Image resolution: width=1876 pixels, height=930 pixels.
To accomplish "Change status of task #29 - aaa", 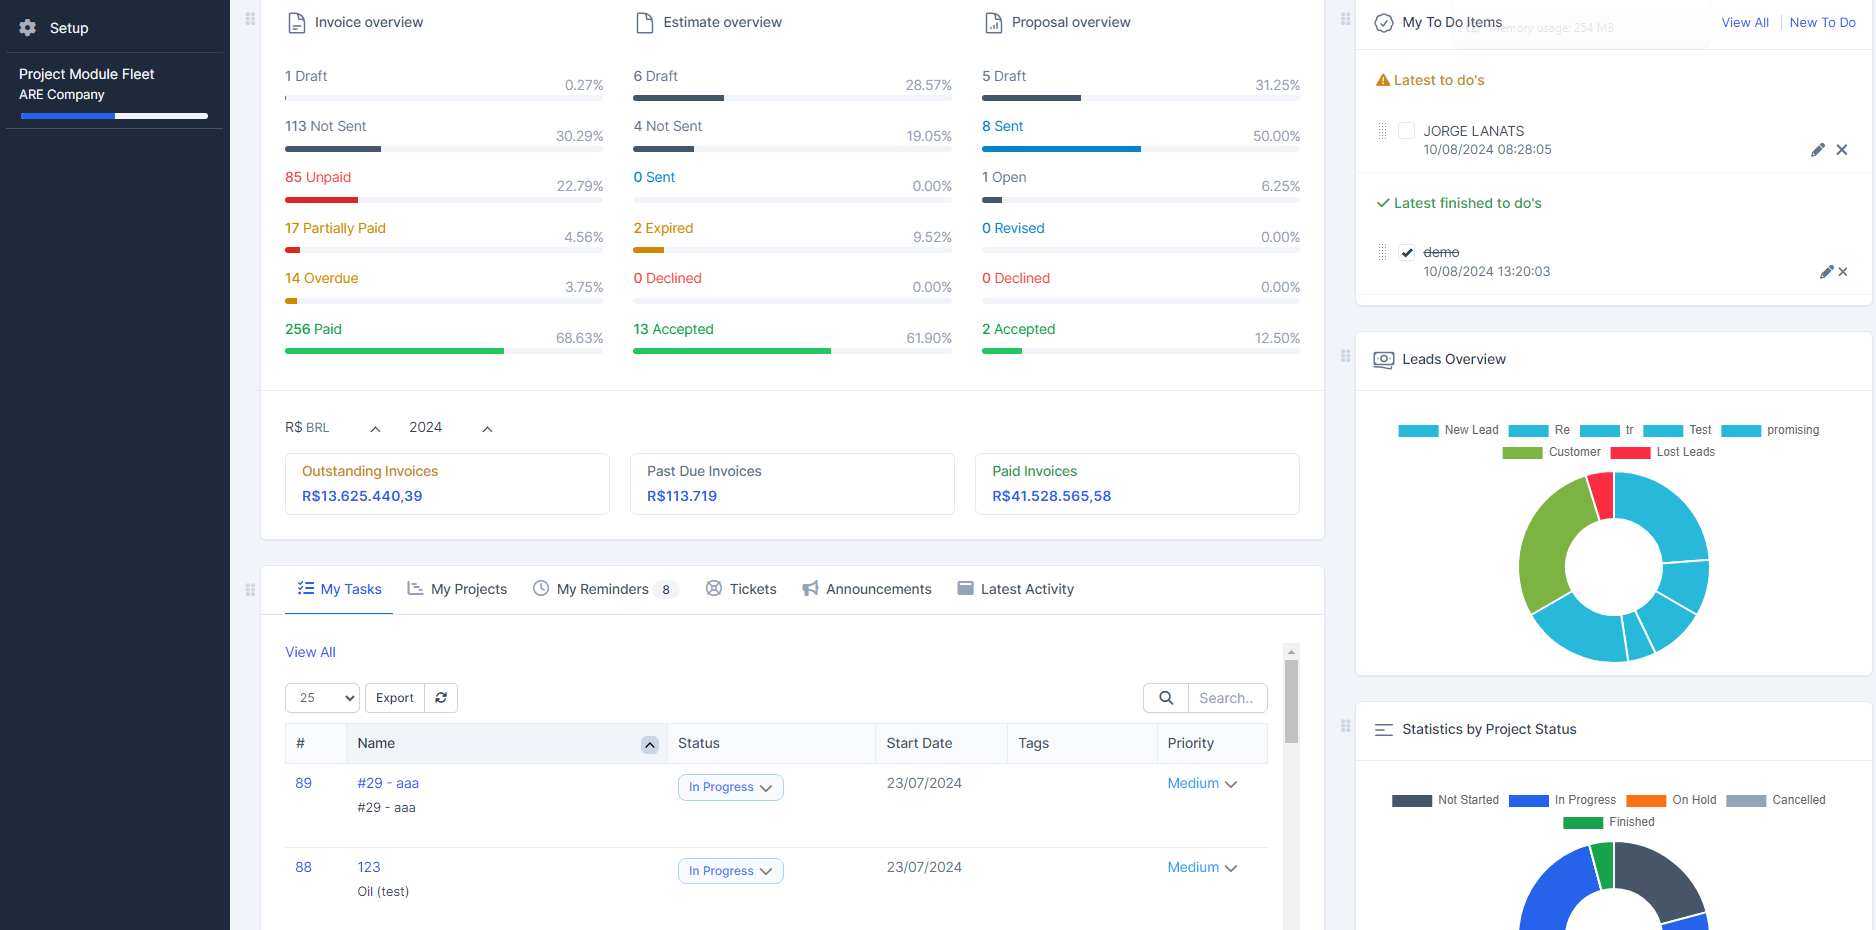I will [730, 788].
